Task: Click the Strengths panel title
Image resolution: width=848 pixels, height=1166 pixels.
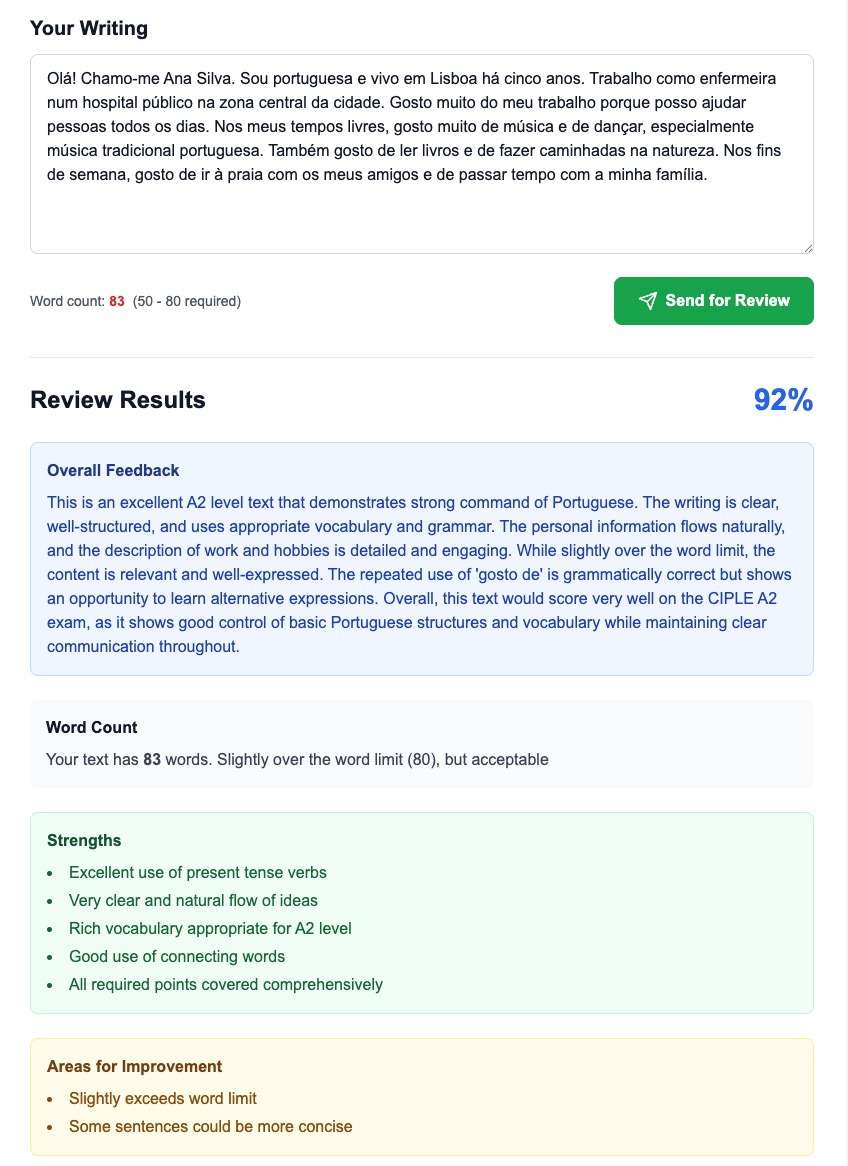Action: pyautogui.click(x=83, y=840)
